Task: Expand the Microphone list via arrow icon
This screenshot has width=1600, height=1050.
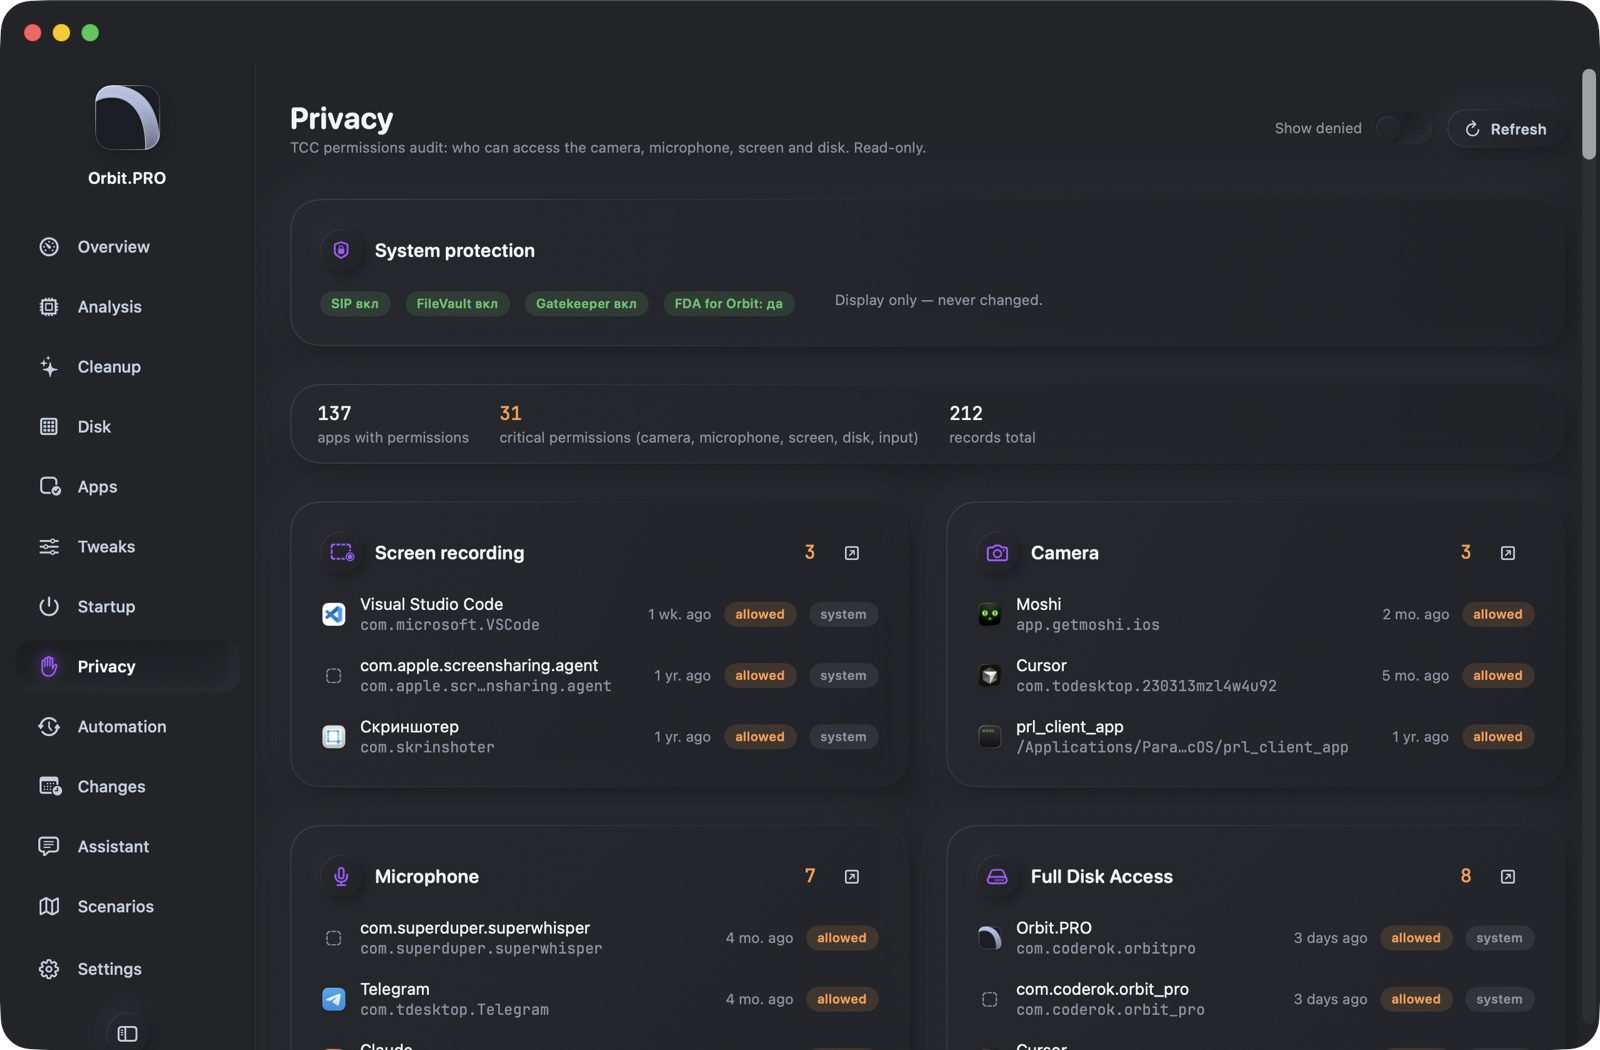Action: tap(852, 877)
